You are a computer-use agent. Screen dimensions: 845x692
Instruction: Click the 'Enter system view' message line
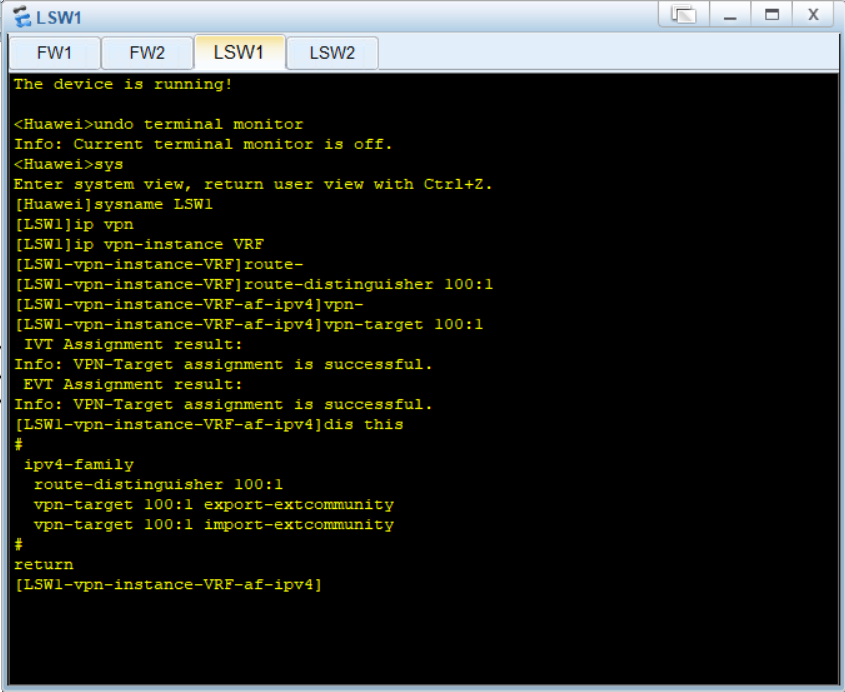tap(253, 184)
